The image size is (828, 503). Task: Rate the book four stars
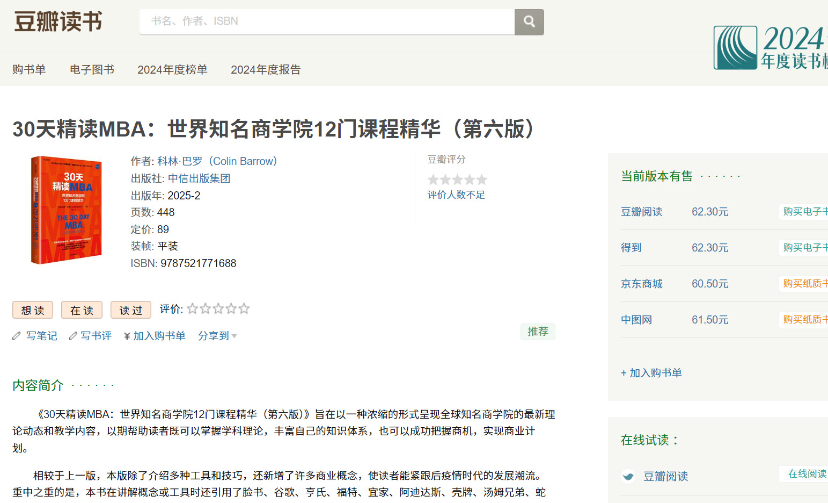point(231,309)
